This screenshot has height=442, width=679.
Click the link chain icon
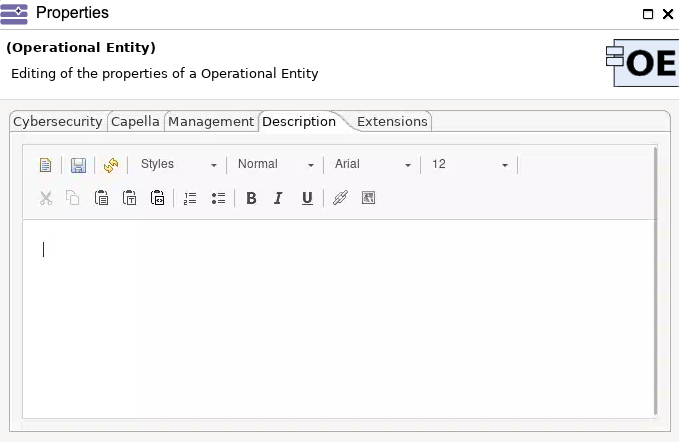pyautogui.click(x=340, y=198)
